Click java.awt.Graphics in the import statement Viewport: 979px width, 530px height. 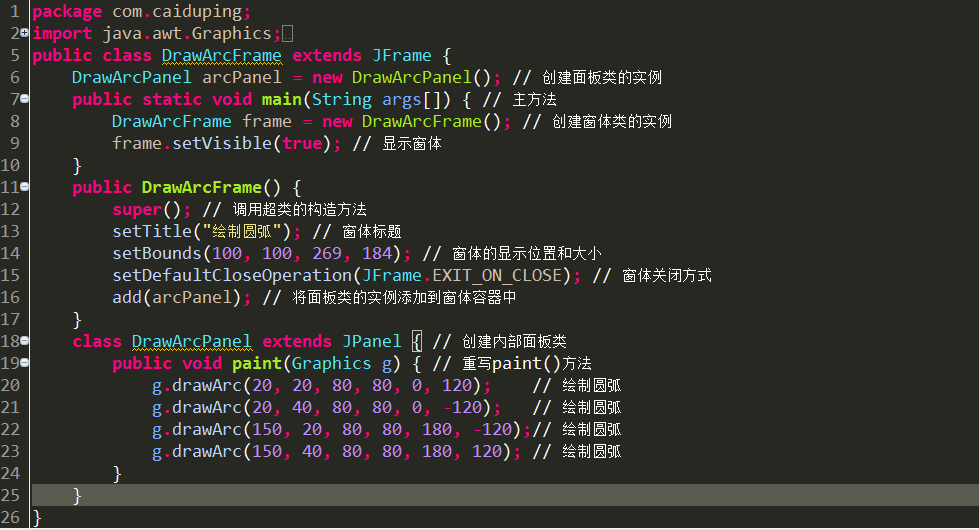pos(187,34)
